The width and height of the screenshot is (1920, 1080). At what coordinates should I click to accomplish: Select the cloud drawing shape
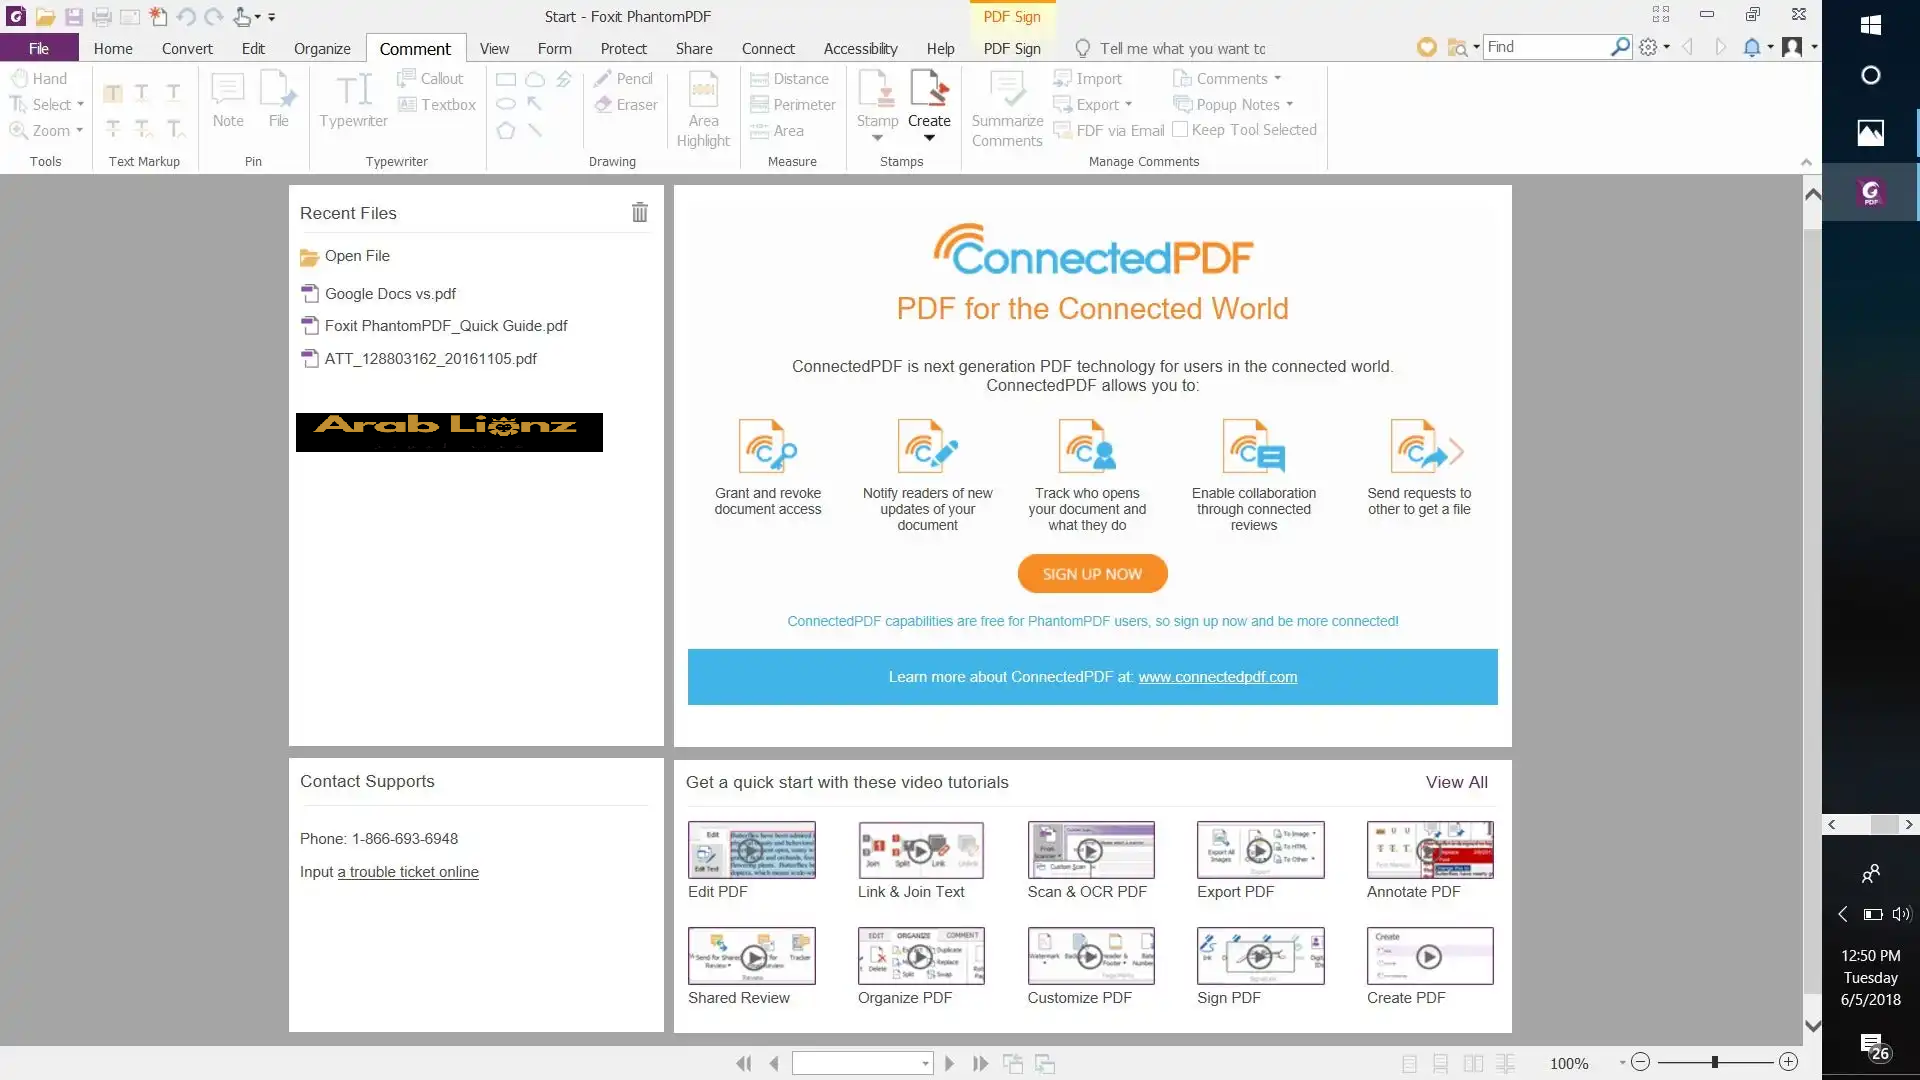coord(535,79)
